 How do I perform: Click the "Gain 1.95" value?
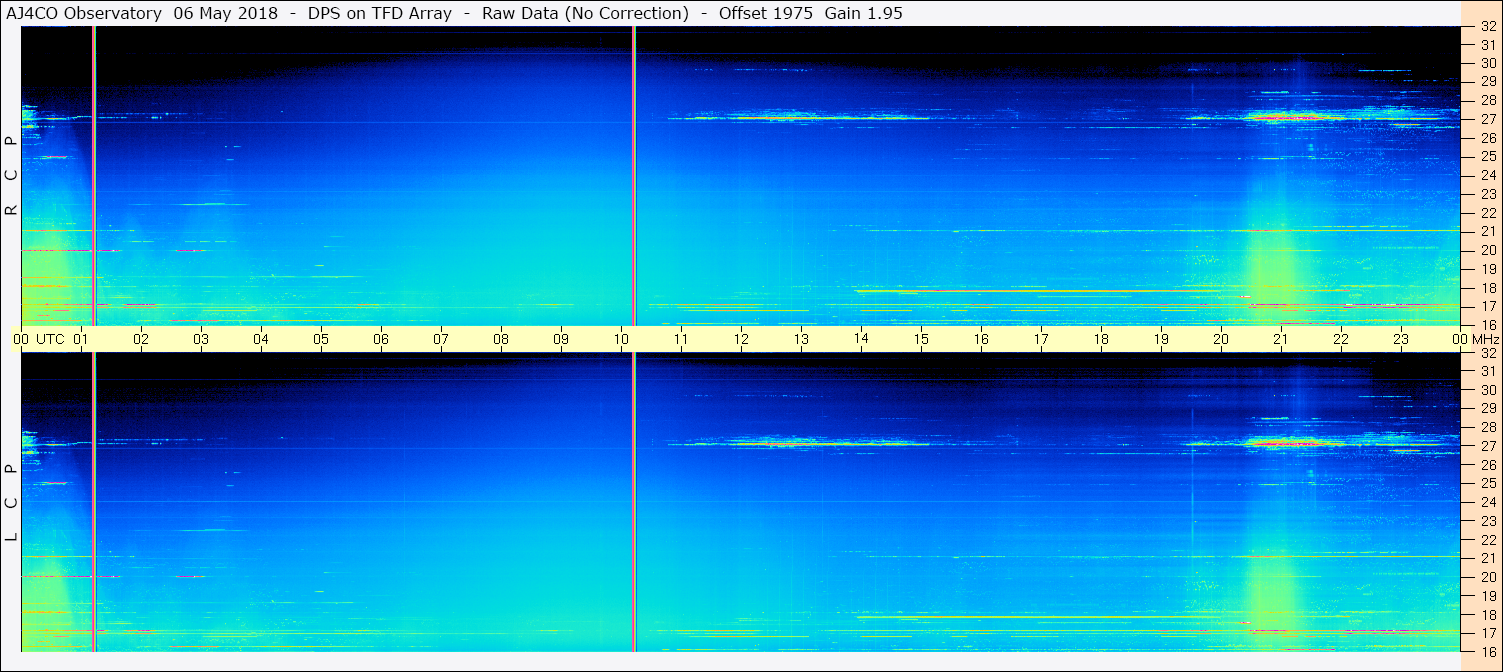coord(864,13)
